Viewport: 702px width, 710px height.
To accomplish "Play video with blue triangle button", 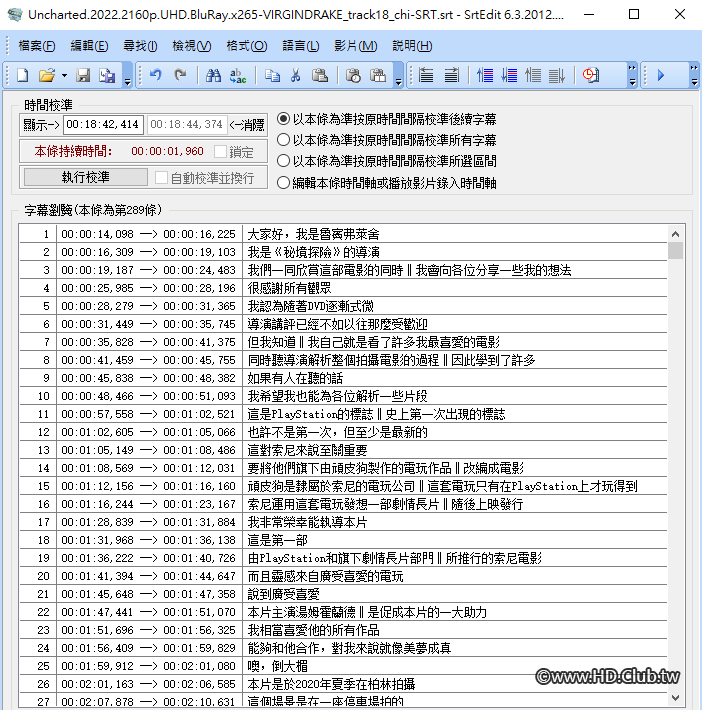I will [x=661, y=75].
